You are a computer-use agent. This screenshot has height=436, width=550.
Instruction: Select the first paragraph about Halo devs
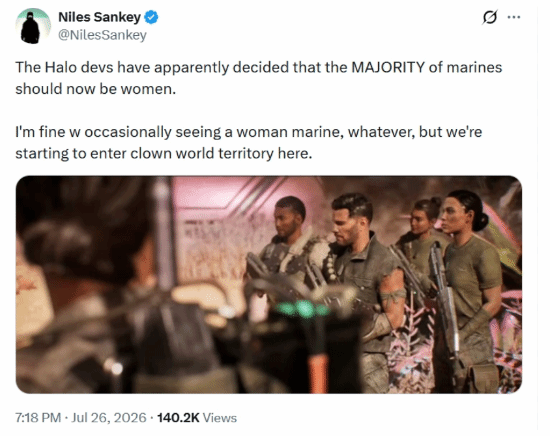pyautogui.click(x=259, y=78)
